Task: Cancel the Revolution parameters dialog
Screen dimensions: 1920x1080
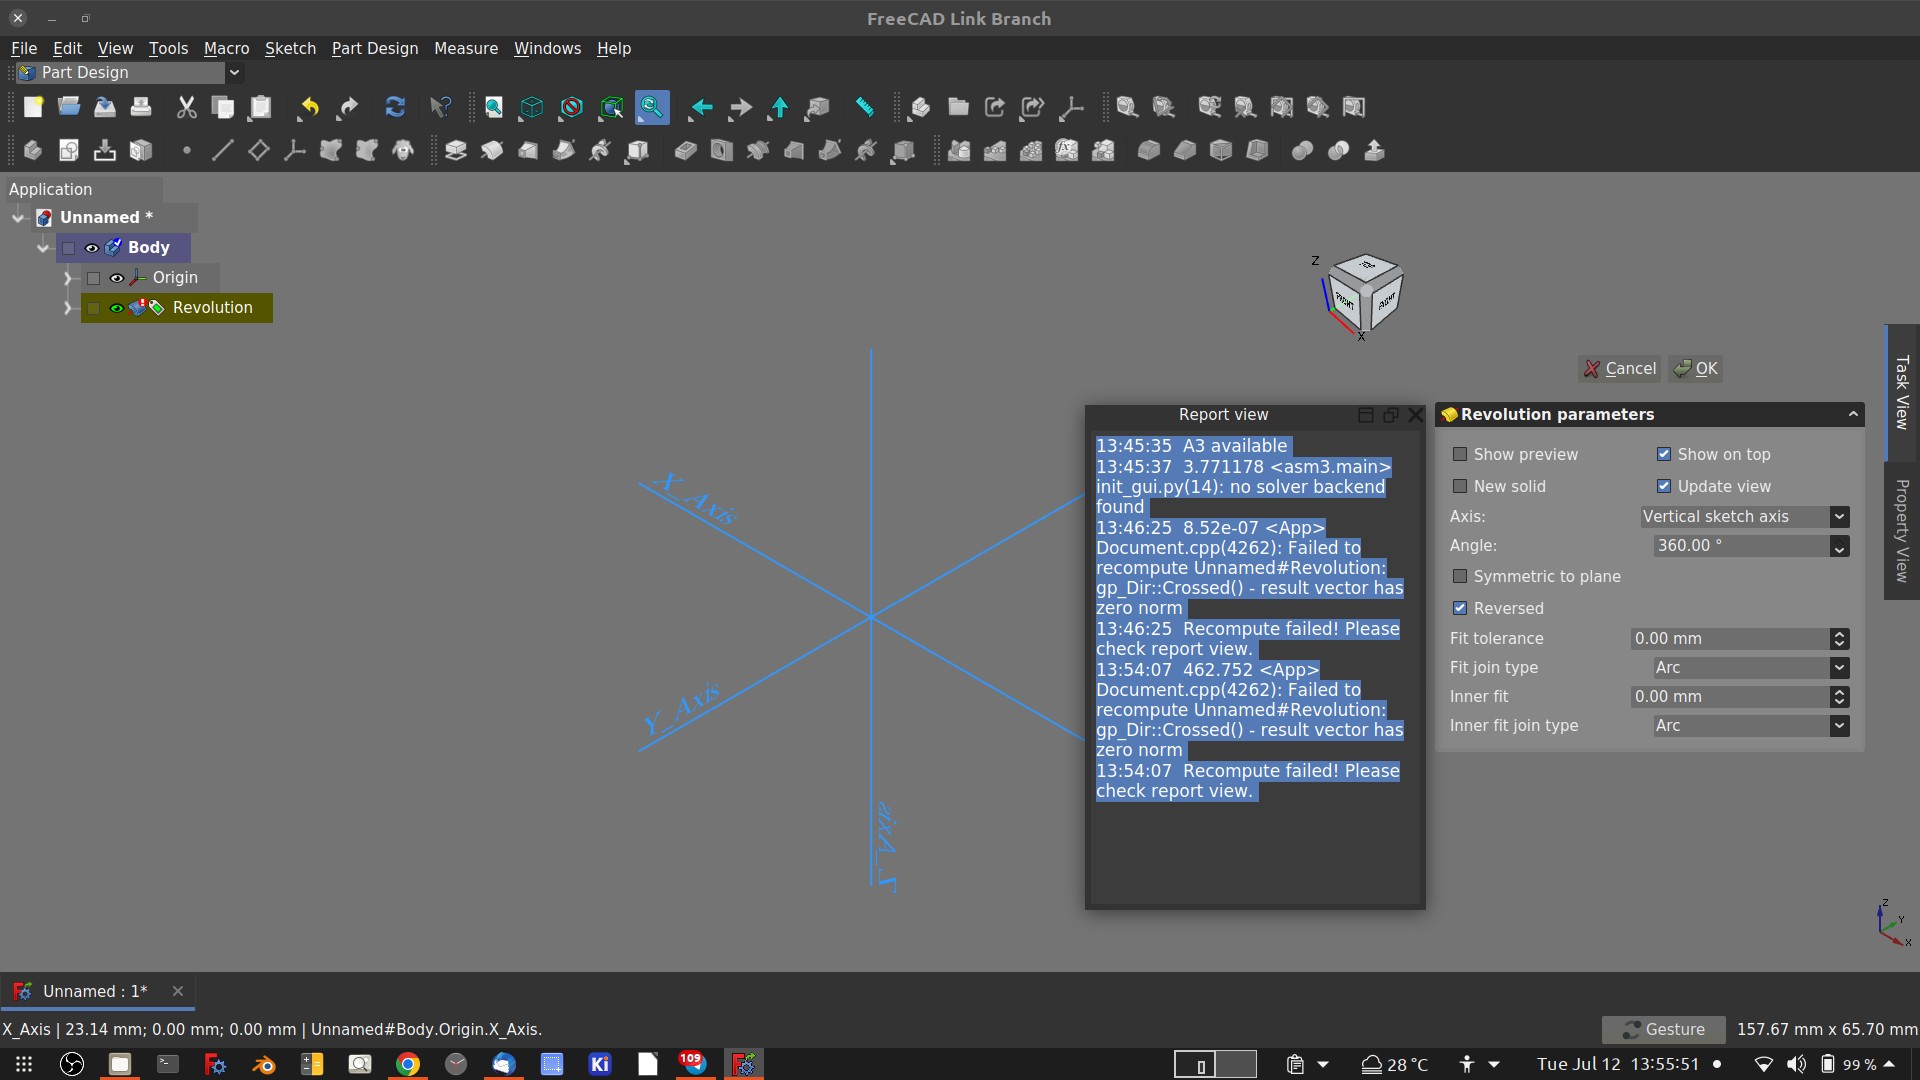Action: [1619, 369]
